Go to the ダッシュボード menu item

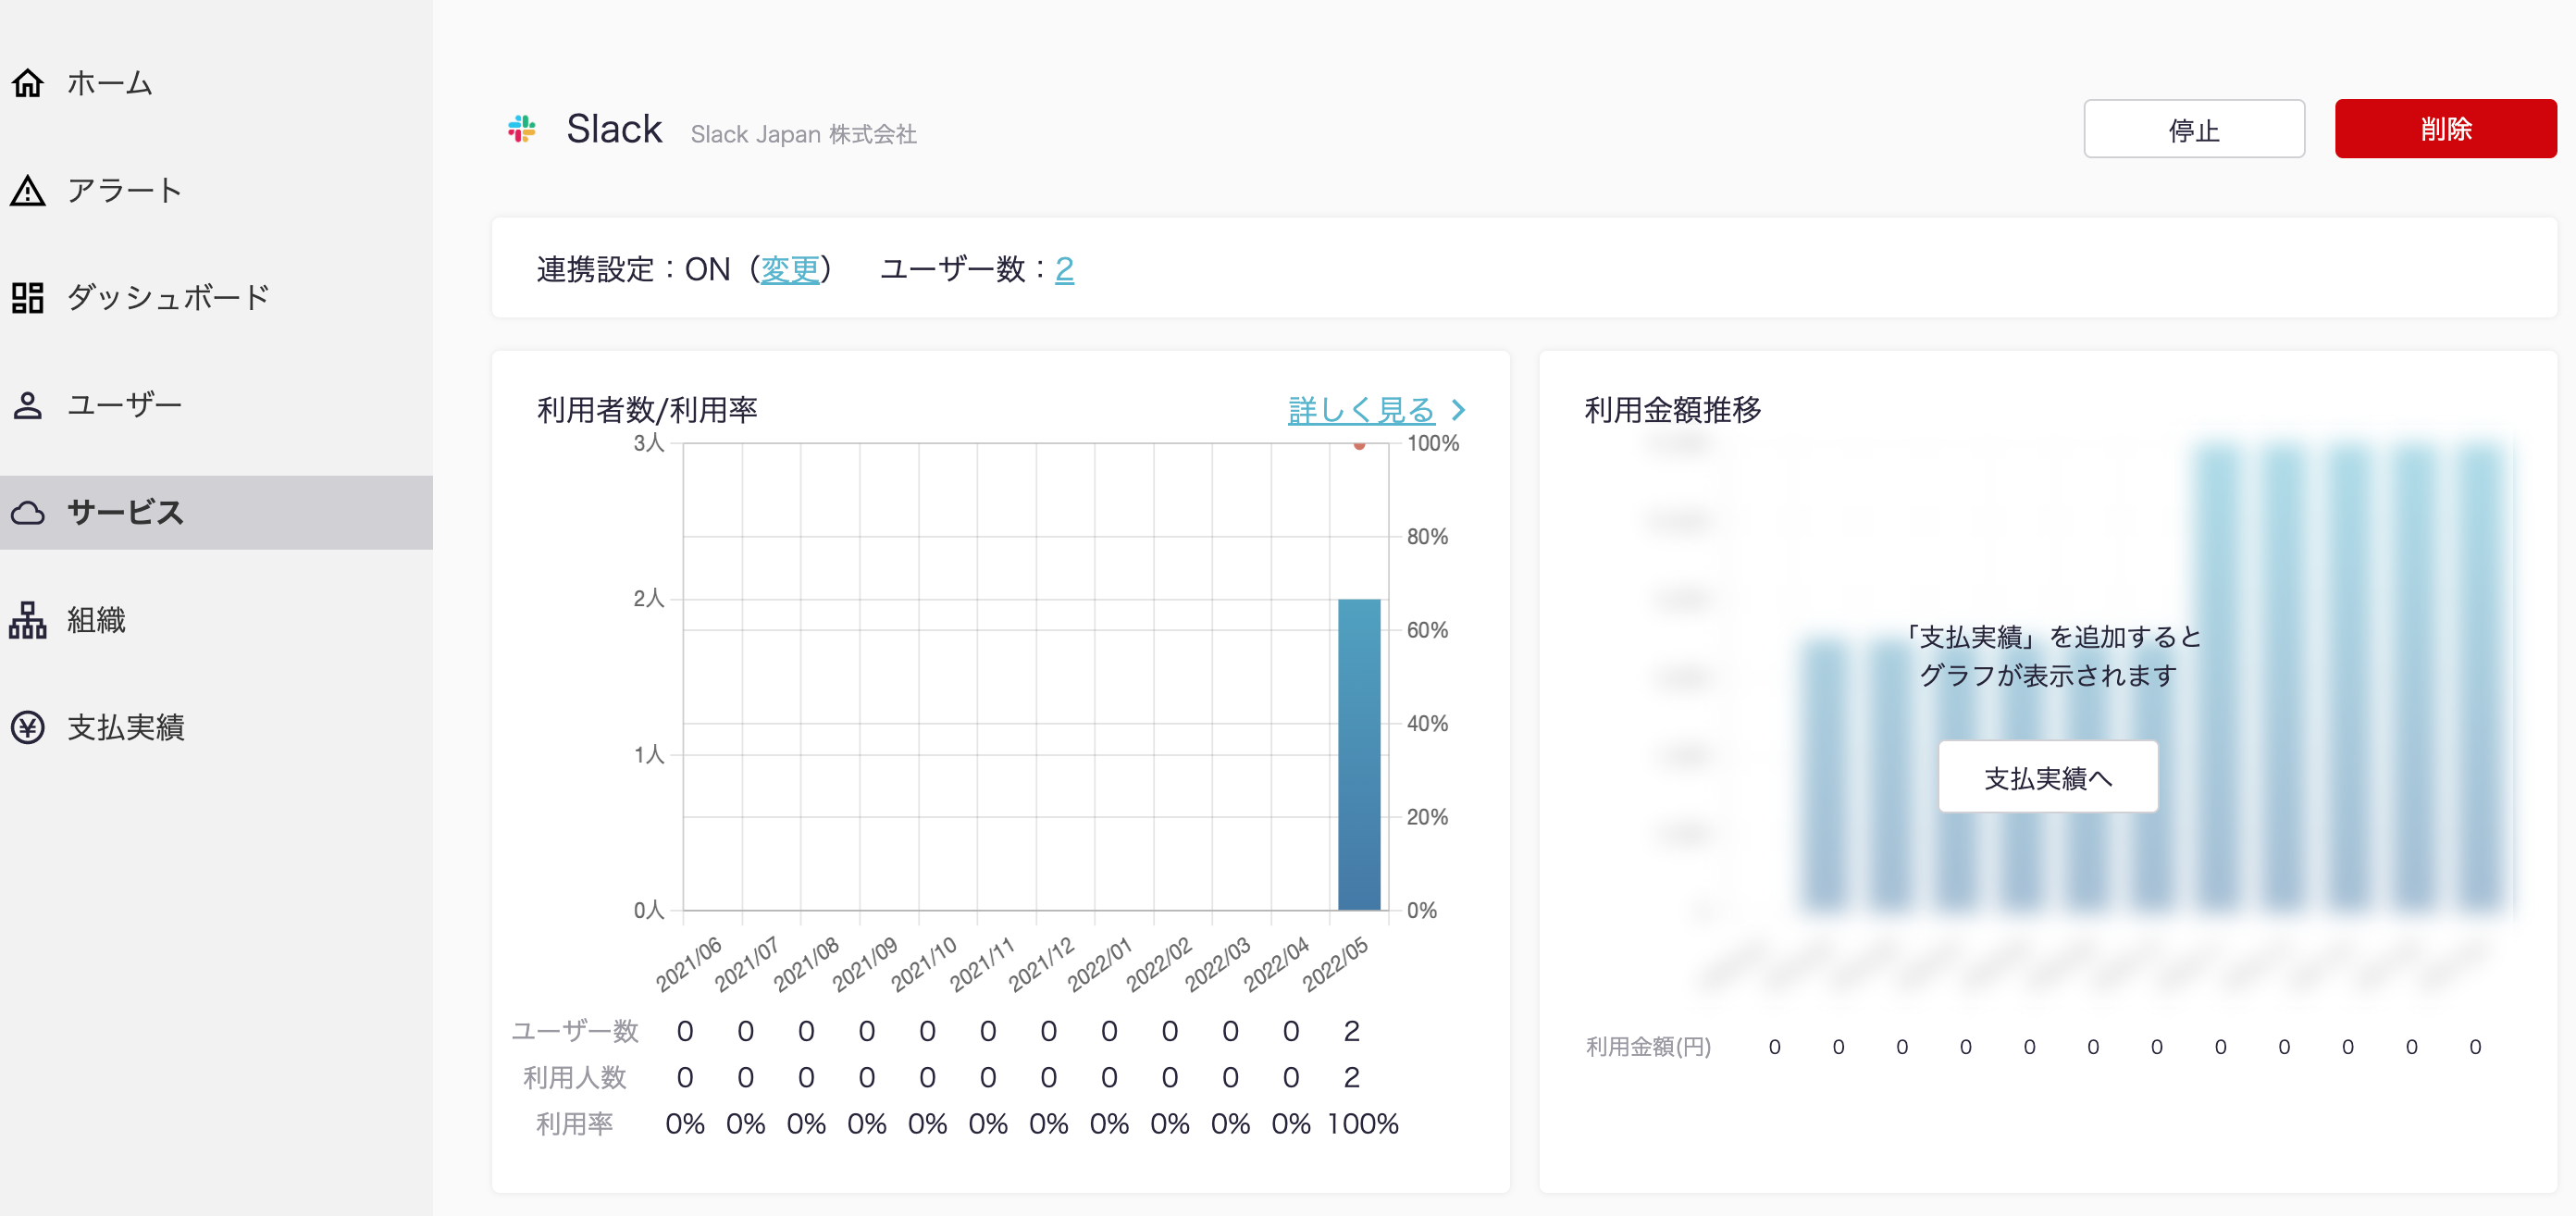tap(168, 297)
